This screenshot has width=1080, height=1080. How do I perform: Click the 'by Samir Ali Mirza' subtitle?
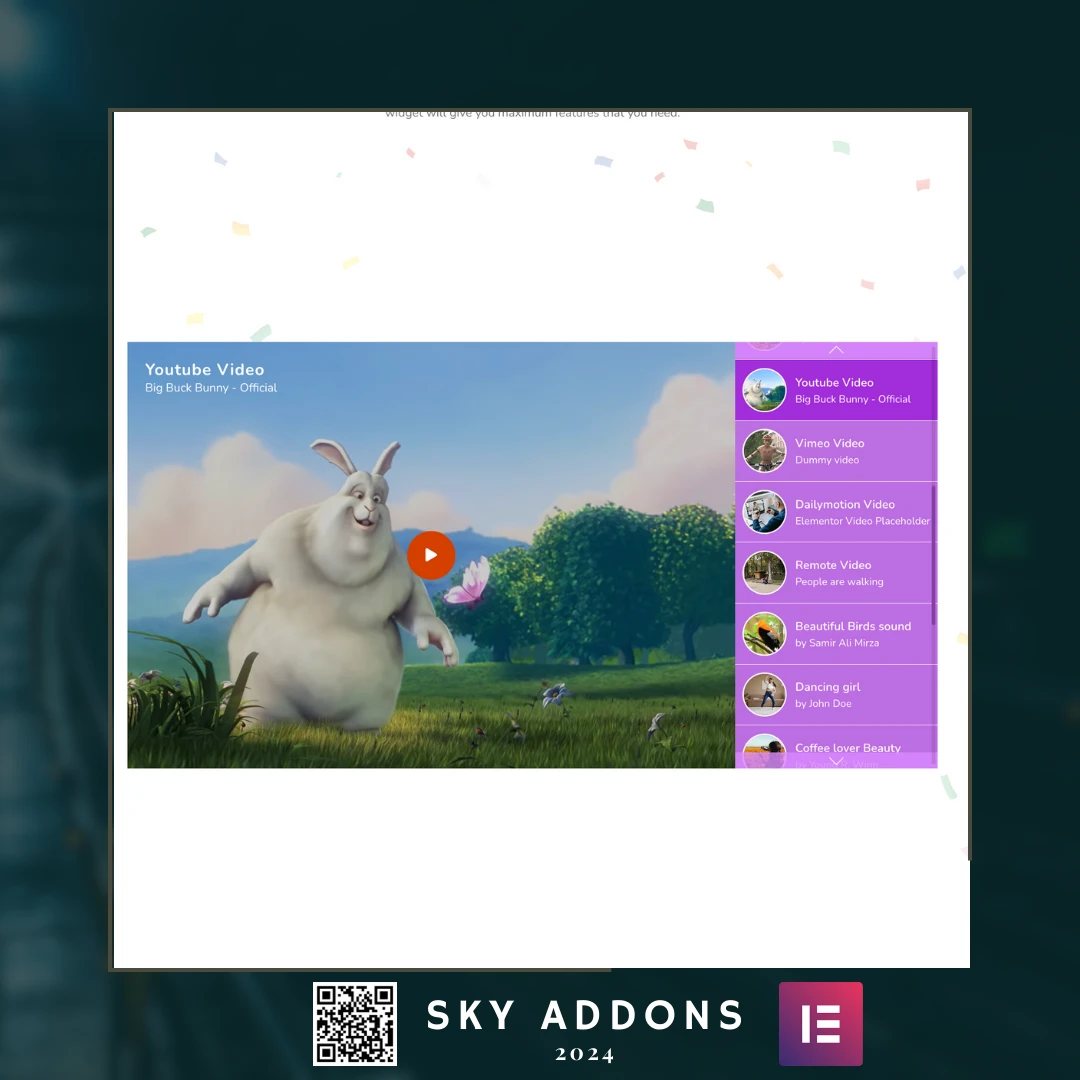(x=837, y=643)
